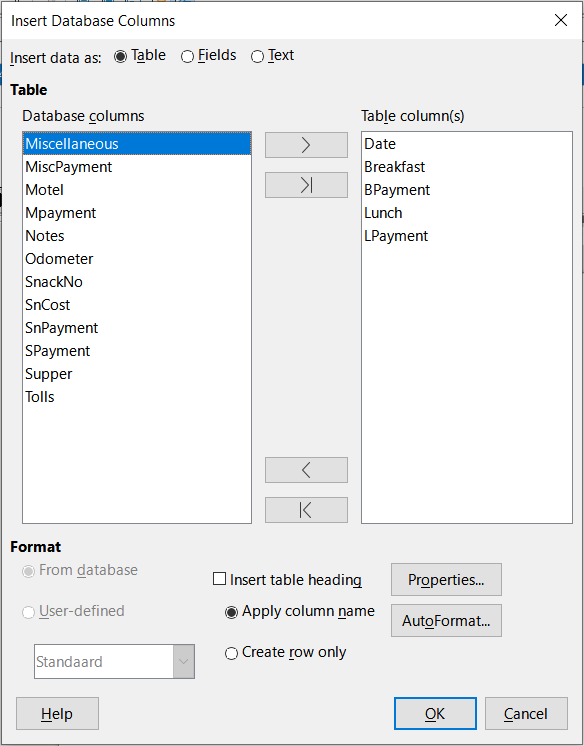Move all columns right with double arrow button
This screenshot has height=746, width=584.
[x=306, y=185]
